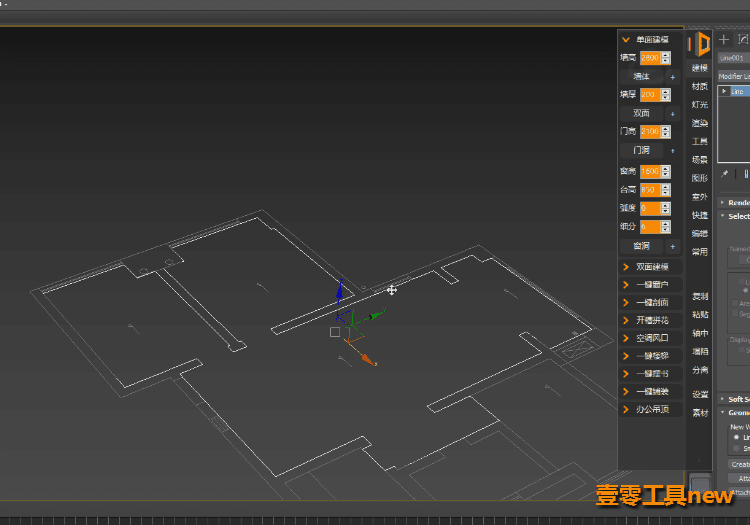Click the 门洞 door opening button

click(641, 150)
